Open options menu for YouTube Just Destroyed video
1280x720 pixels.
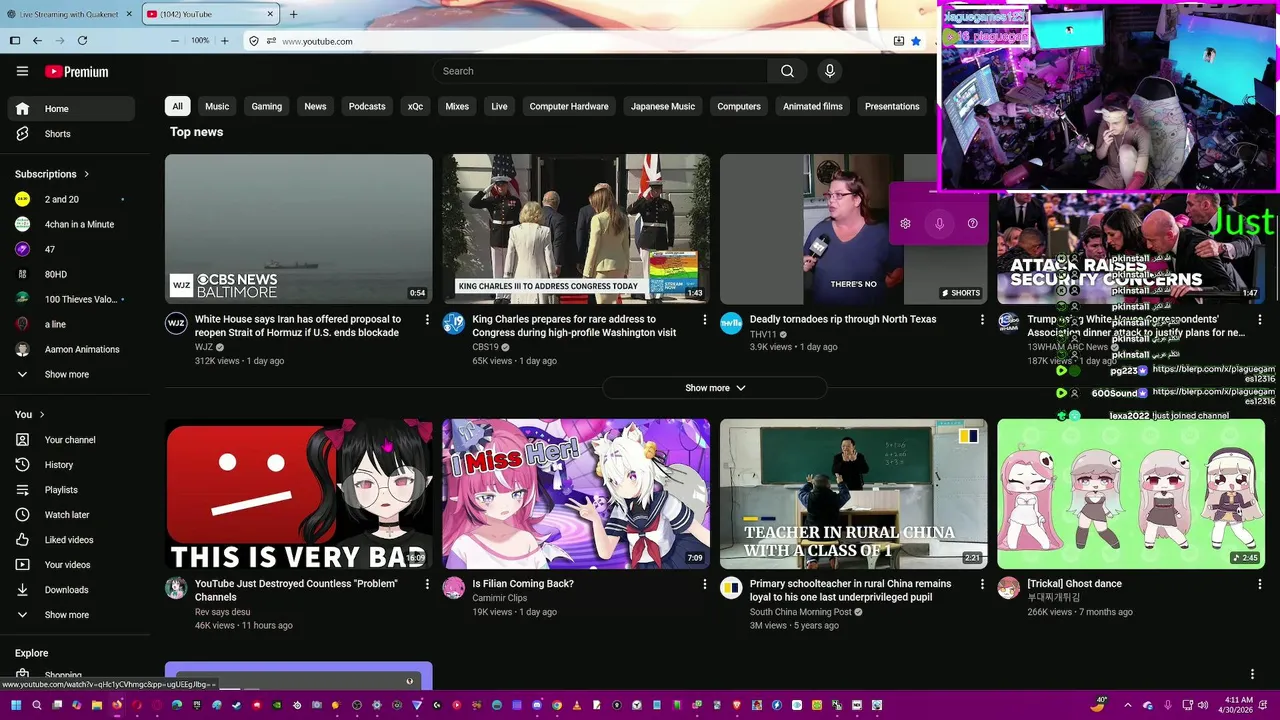coord(427,584)
